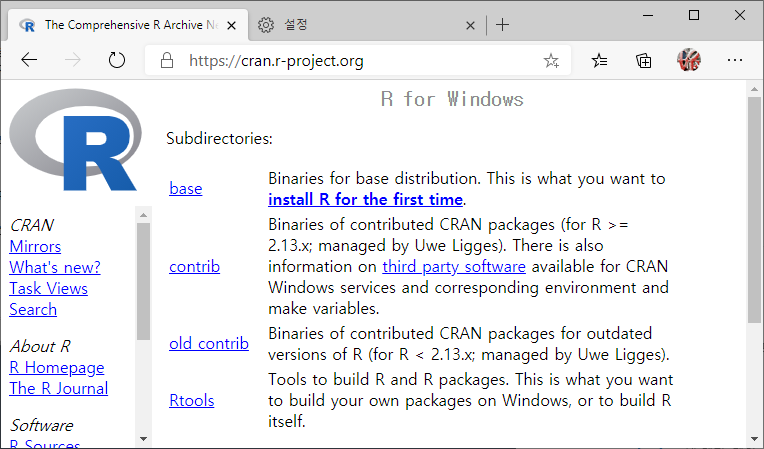Click the main page vertical scrollbar thumb
764x449 pixels.
click(x=754, y=209)
